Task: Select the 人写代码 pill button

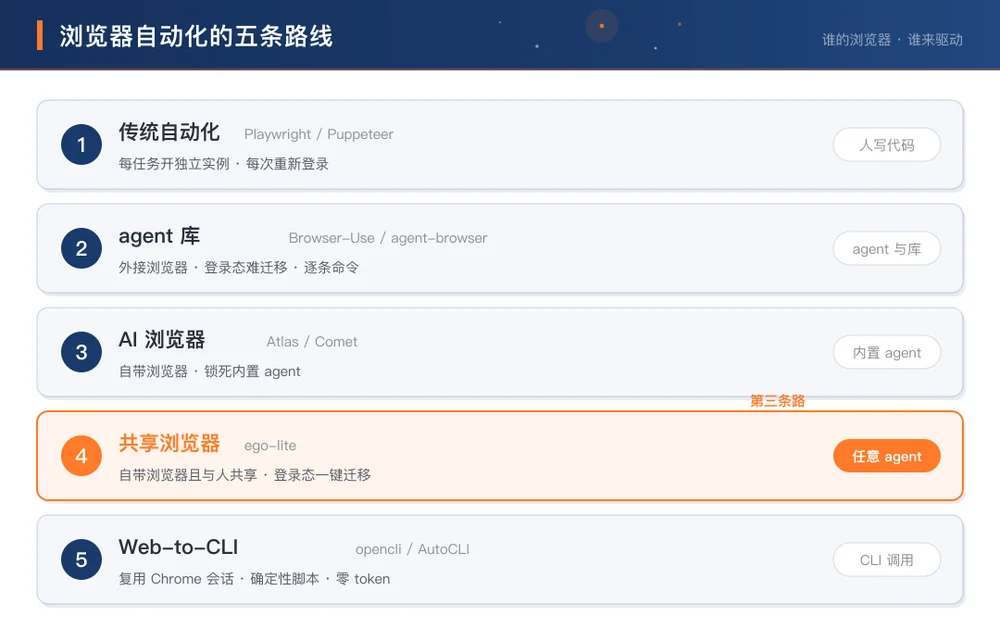Action: (x=886, y=145)
